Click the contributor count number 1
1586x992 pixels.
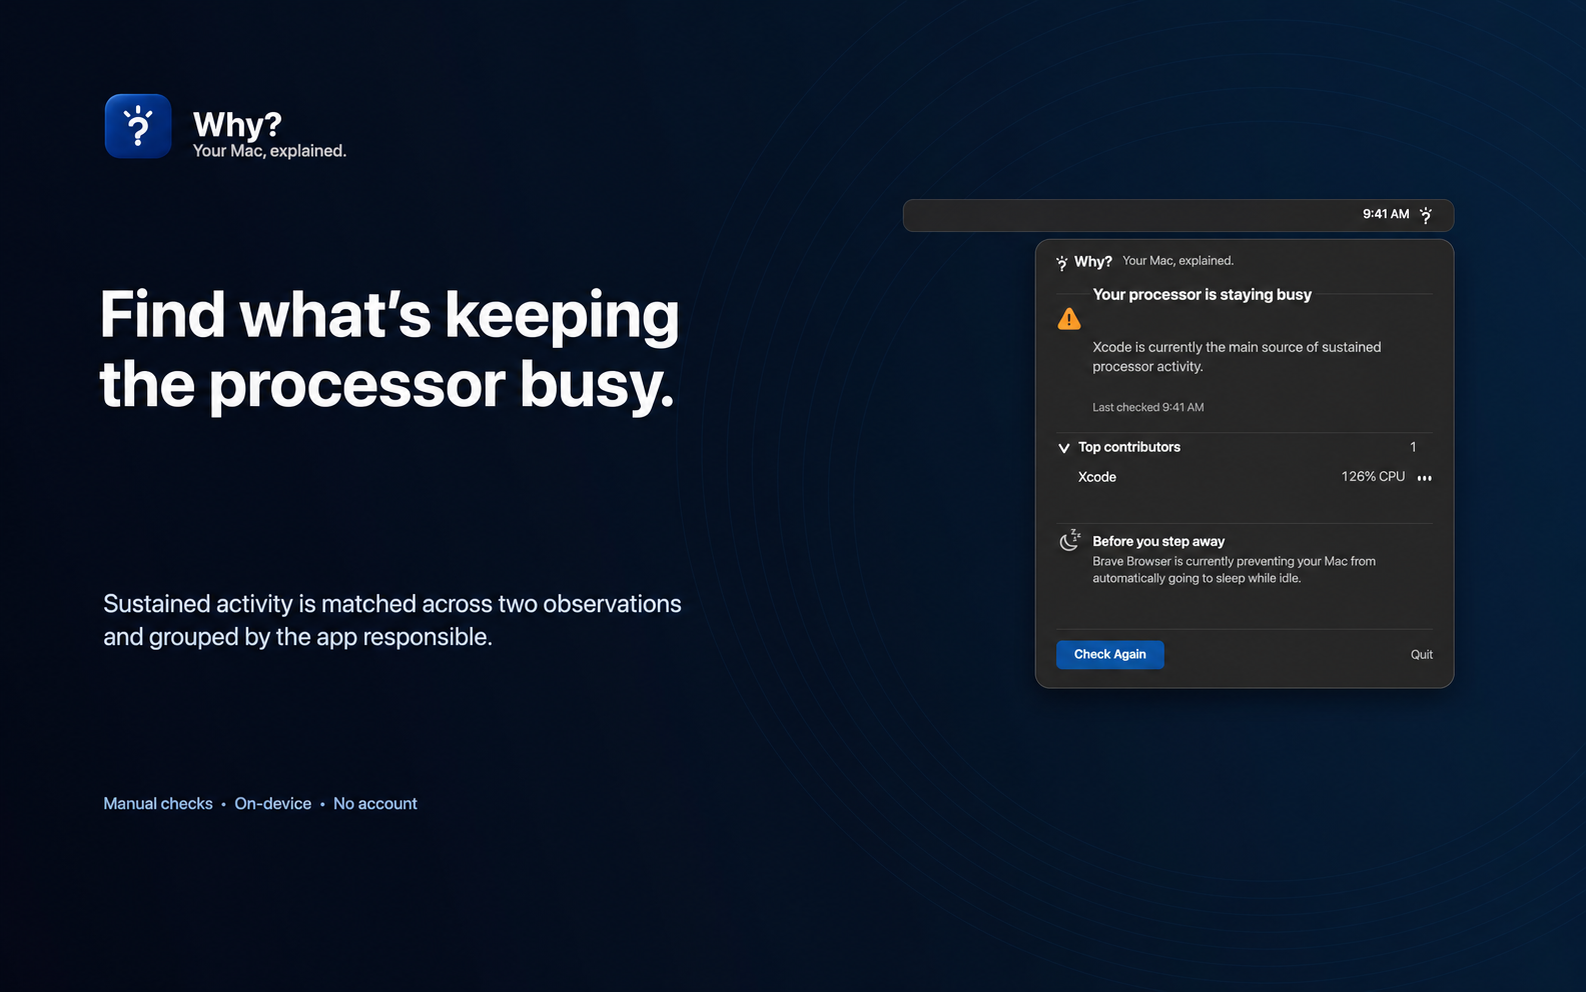point(1413,447)
